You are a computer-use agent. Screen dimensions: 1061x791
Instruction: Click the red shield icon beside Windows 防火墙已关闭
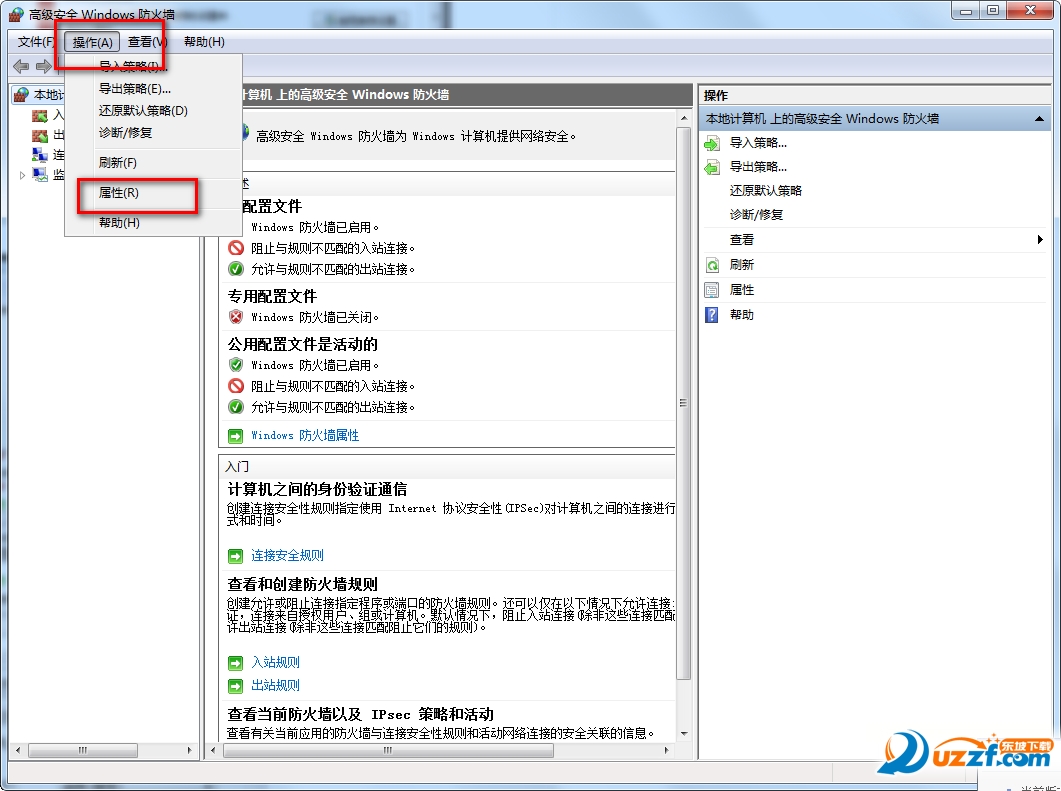pyautogui.click(x=235, y=317)
